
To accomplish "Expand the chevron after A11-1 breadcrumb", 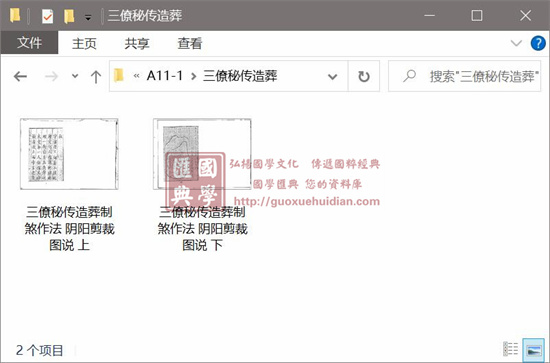I will [193, 76].
